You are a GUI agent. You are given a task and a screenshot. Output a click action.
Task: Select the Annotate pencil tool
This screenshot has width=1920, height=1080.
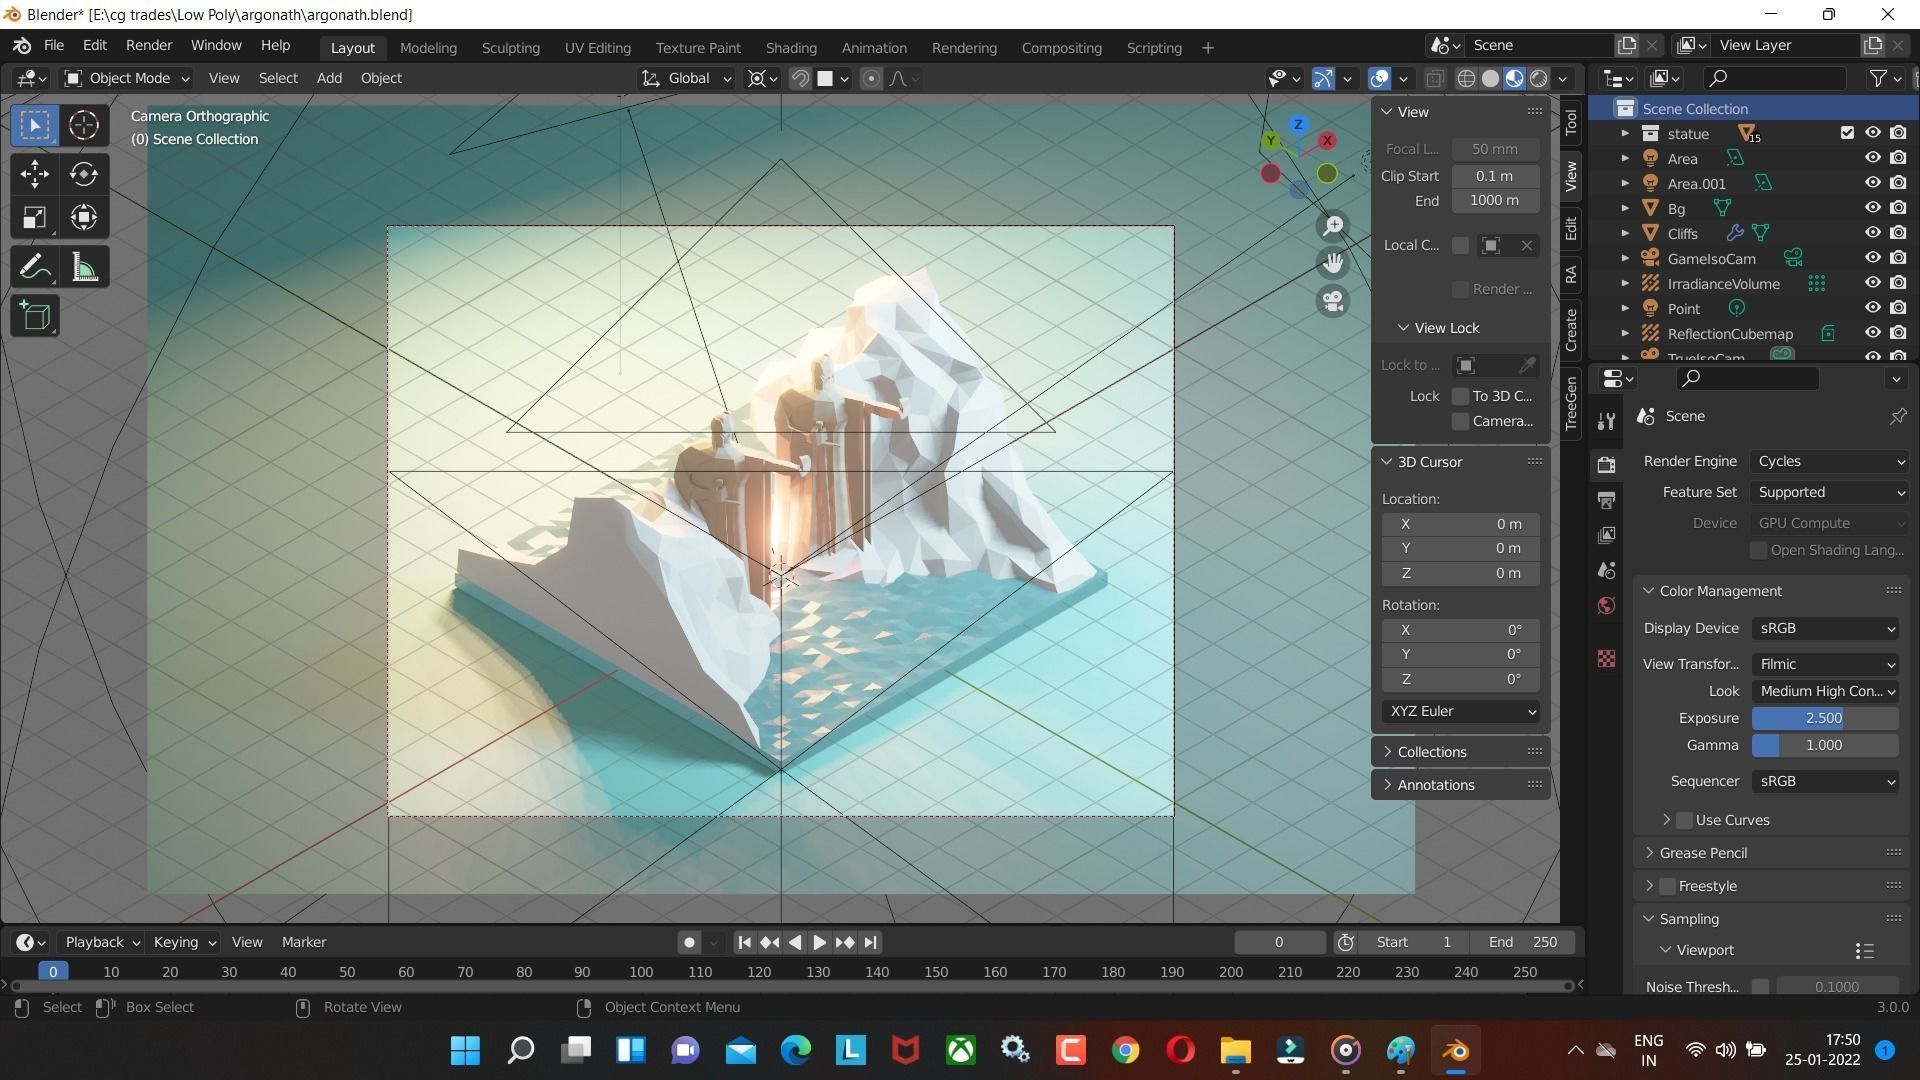coord(35,267)
